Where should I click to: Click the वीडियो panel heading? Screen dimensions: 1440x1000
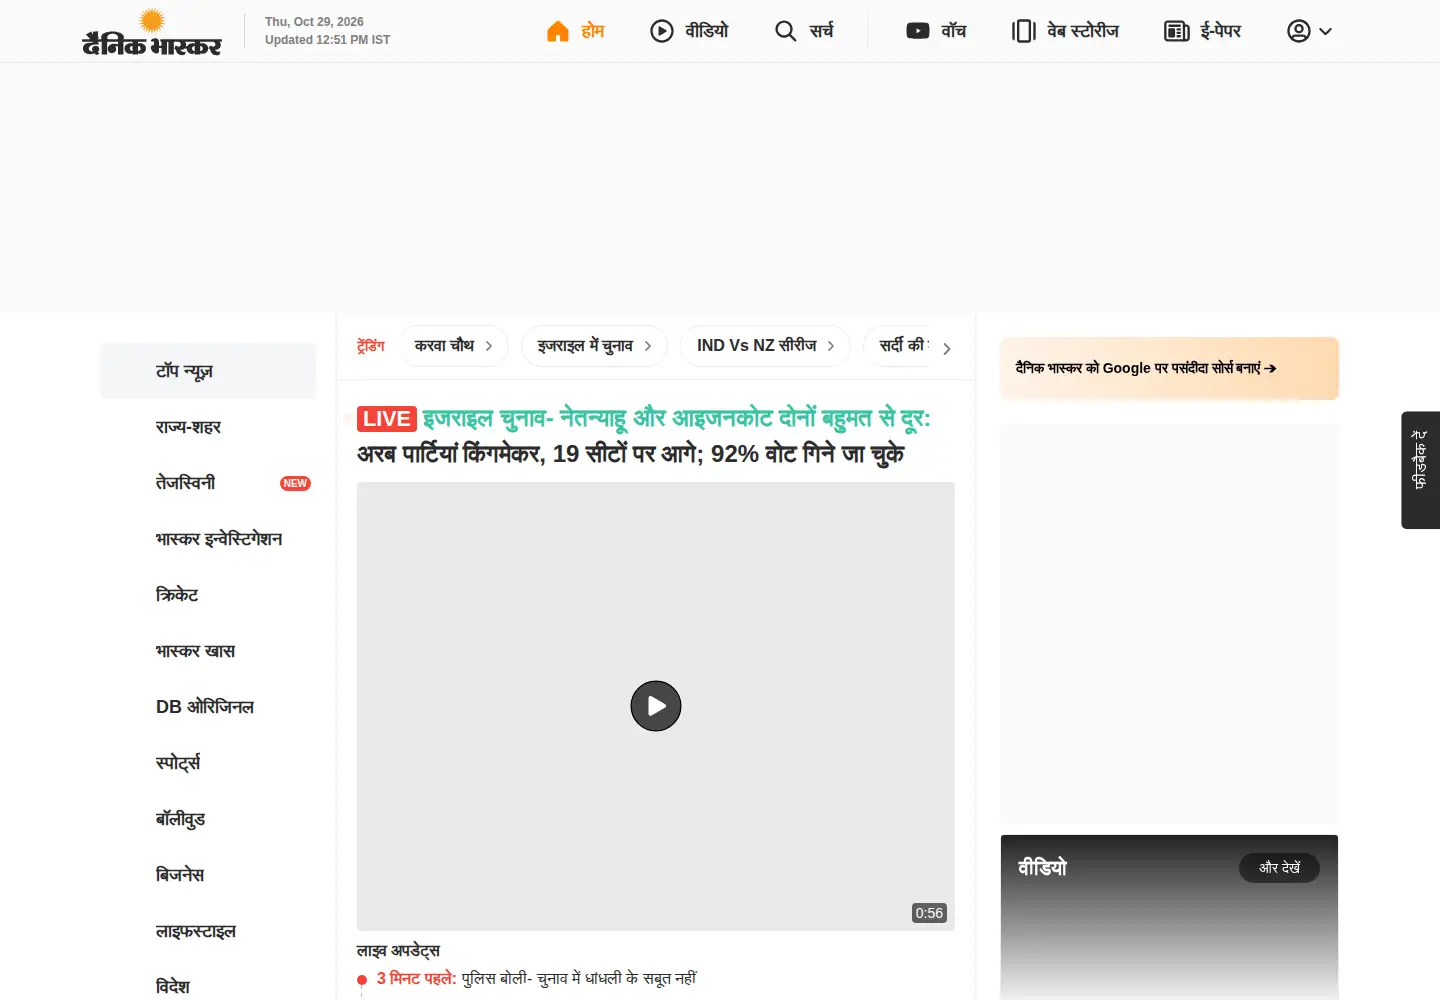(x=1042, y=867)
